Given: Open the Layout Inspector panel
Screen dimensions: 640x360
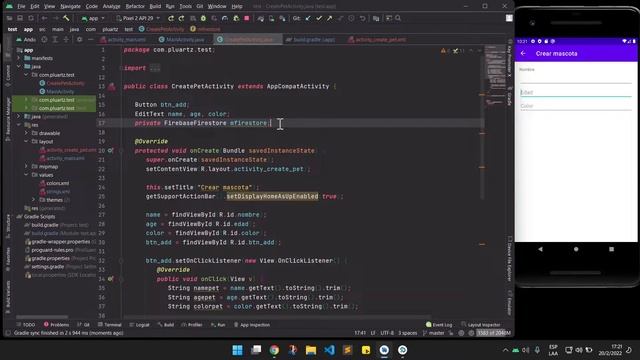Looking at the screenshot, I should pos(481,325).
